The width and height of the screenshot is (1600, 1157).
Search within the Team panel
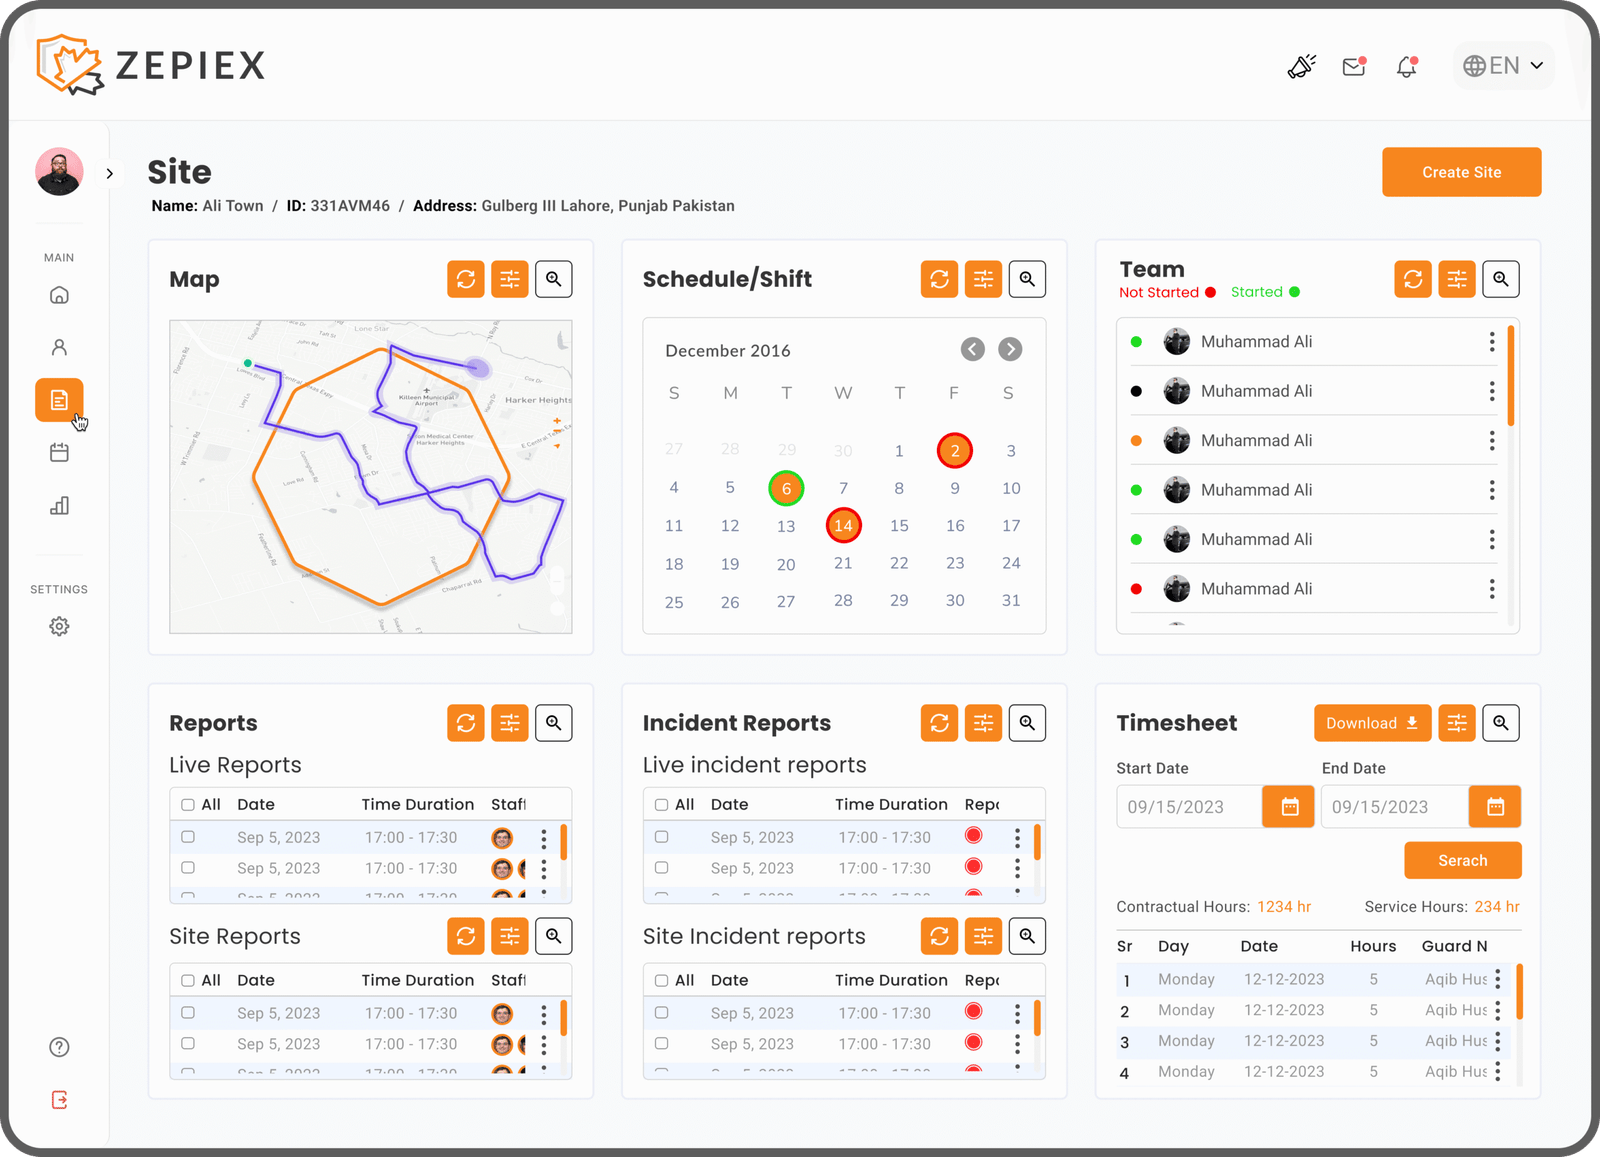(1500, 279)
